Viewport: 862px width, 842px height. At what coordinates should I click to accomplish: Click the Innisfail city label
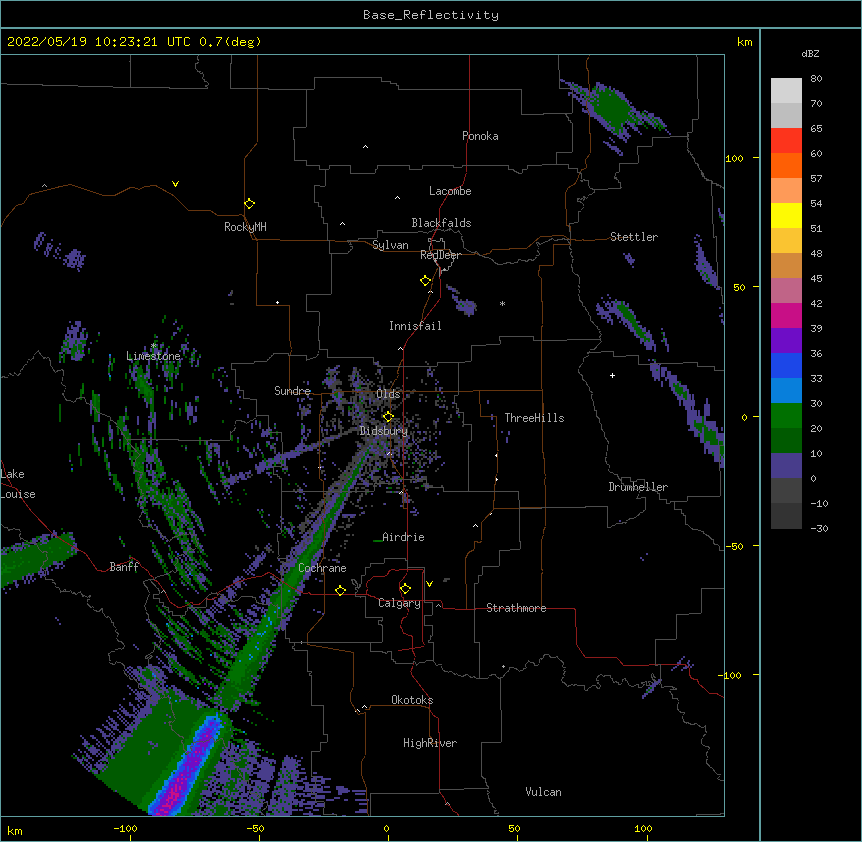(415, 326)
